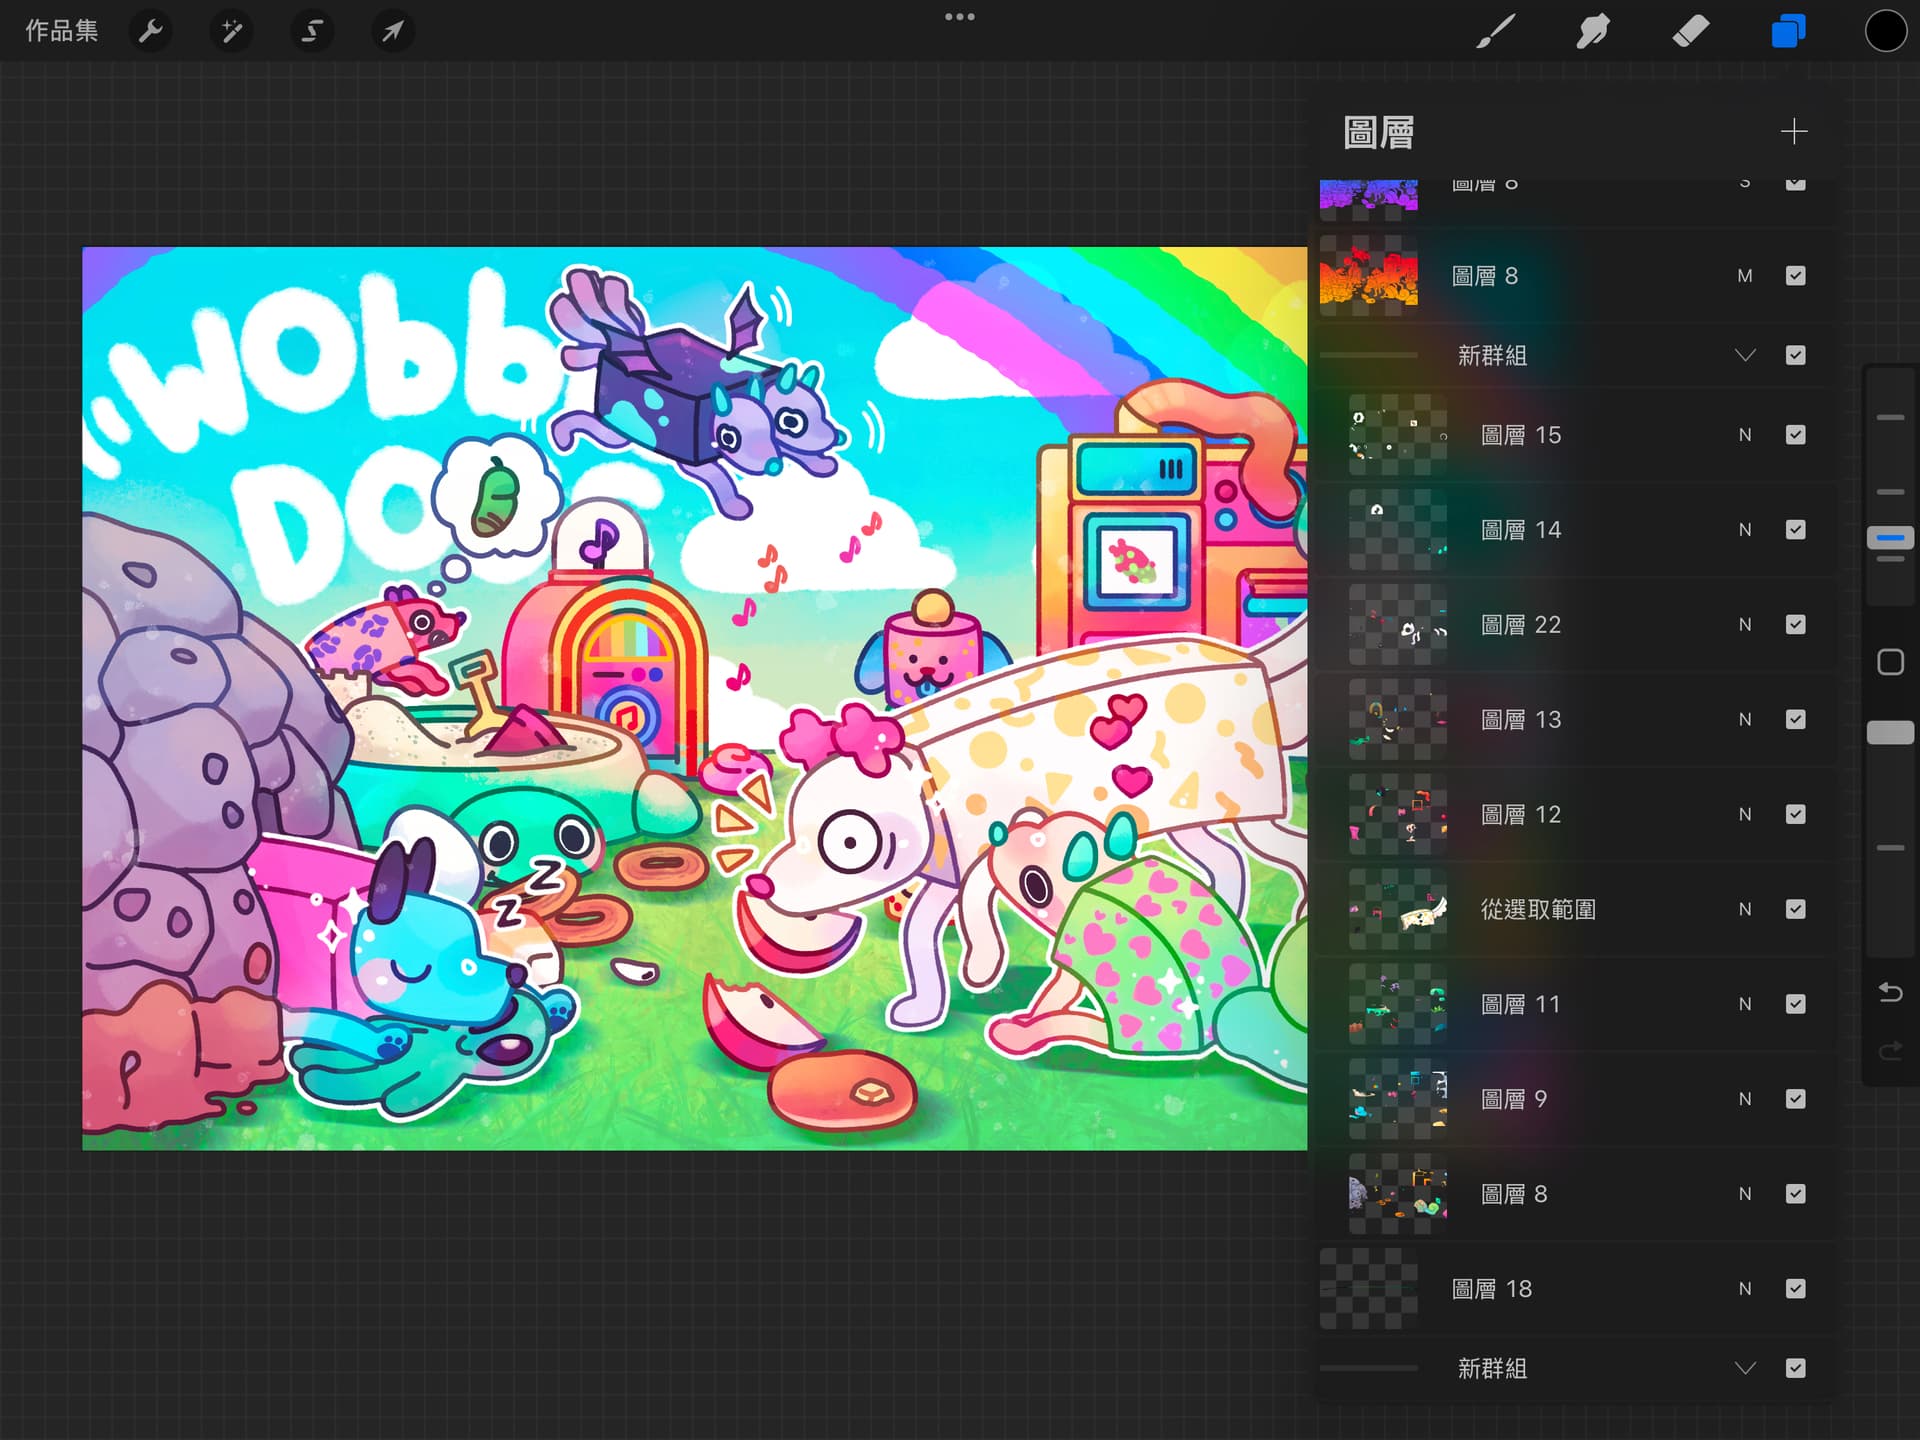Uncheck visibility of 圖層 18

pos(1795,1288)
